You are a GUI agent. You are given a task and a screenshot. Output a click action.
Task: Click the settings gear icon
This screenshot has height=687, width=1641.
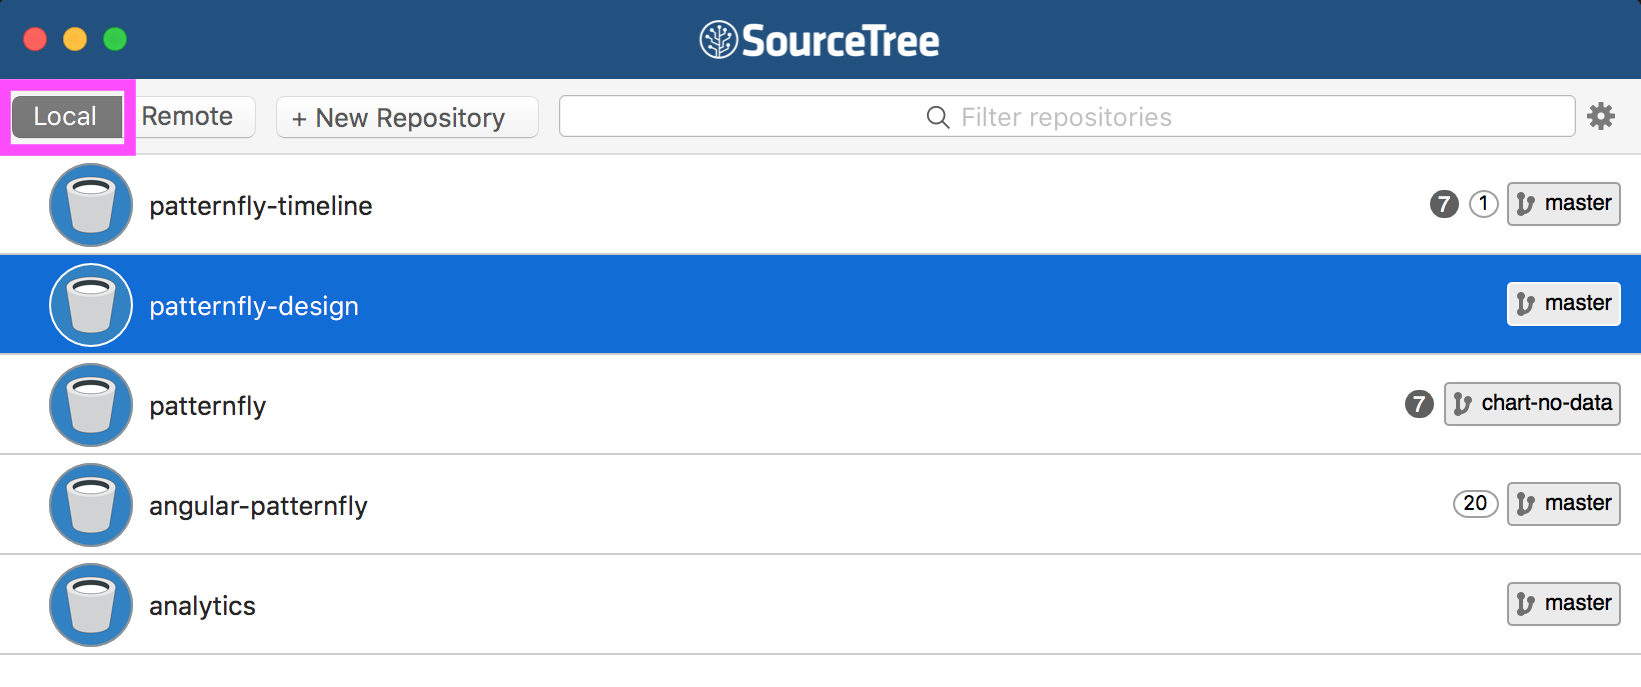[x=1601, y=116]
